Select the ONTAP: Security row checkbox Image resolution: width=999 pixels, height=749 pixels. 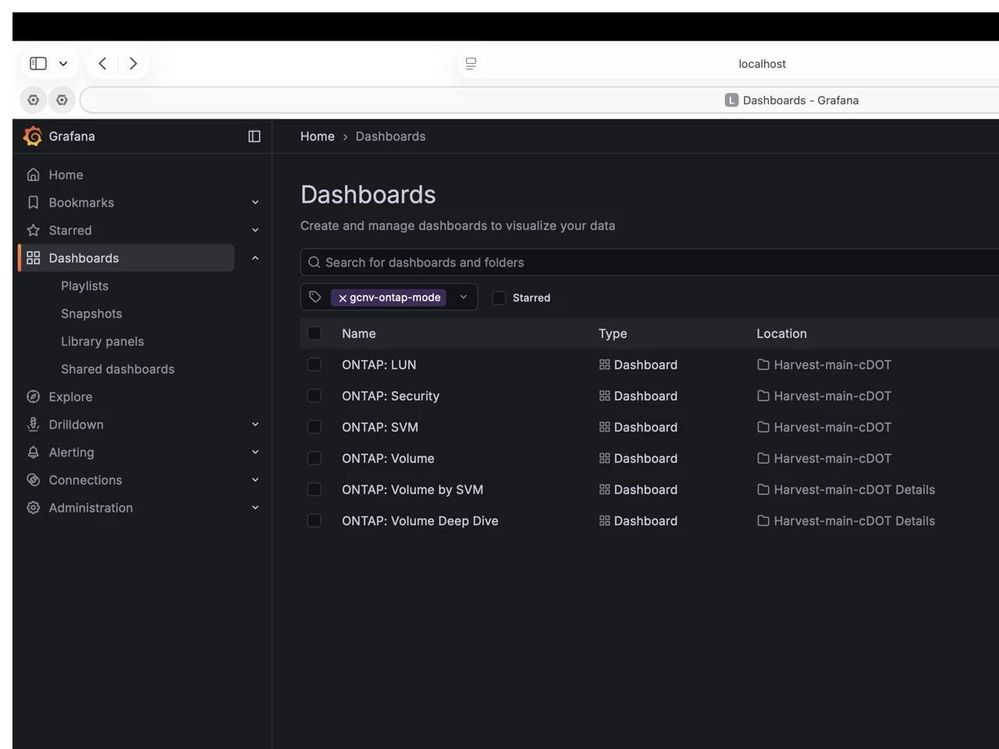(314, 396)
